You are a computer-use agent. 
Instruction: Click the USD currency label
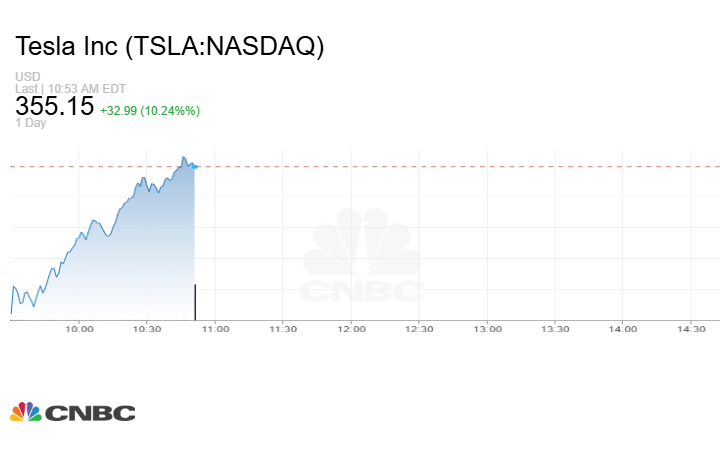27,76
